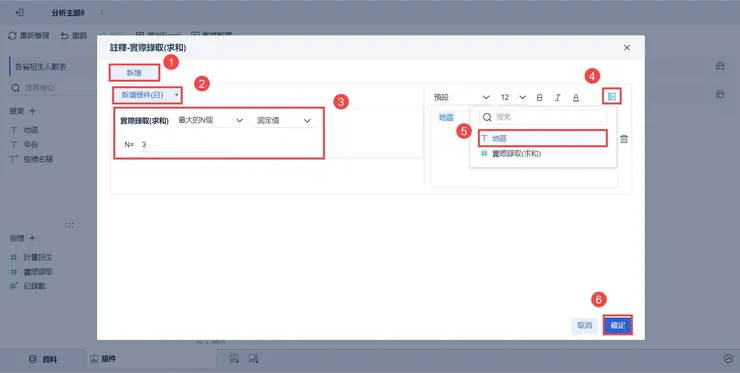Click the collapse arrow in the bottom-right corner
740x373 pixels.
[728, 359]
